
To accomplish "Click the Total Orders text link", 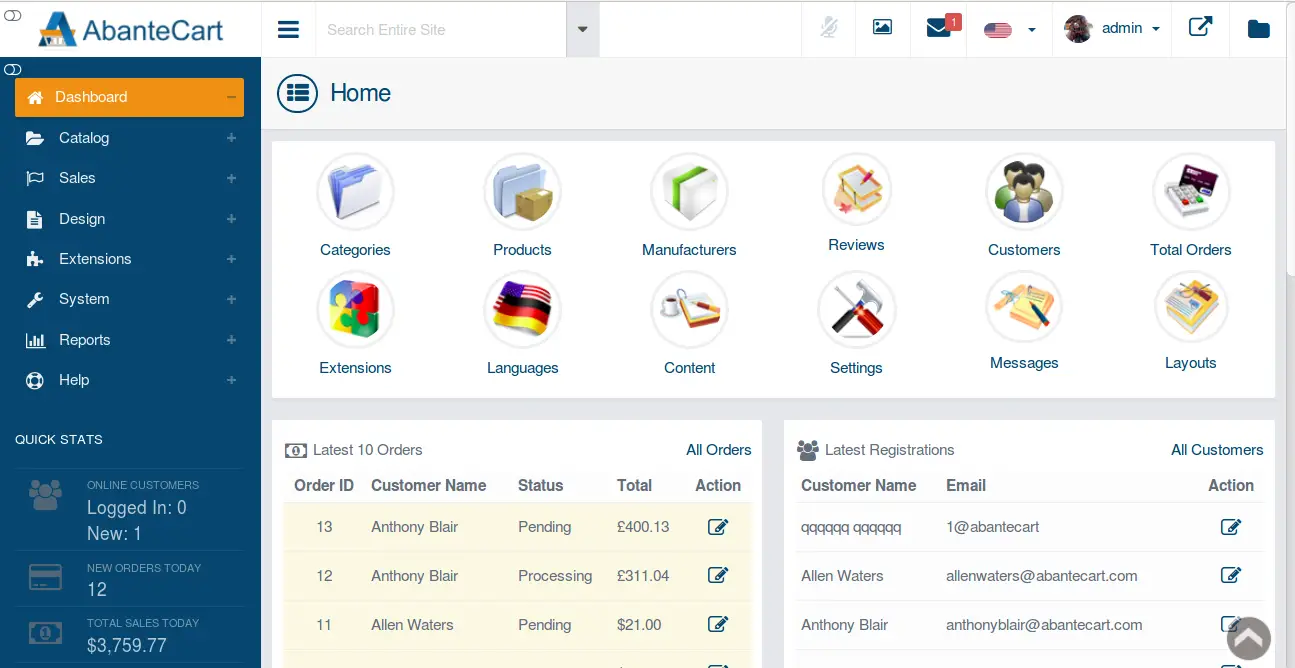I will [1191, 250].
